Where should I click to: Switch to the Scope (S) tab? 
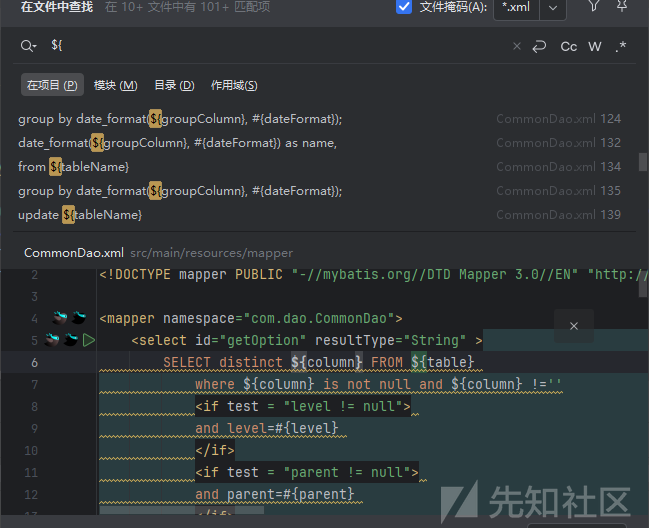click(x=234, y=85)
